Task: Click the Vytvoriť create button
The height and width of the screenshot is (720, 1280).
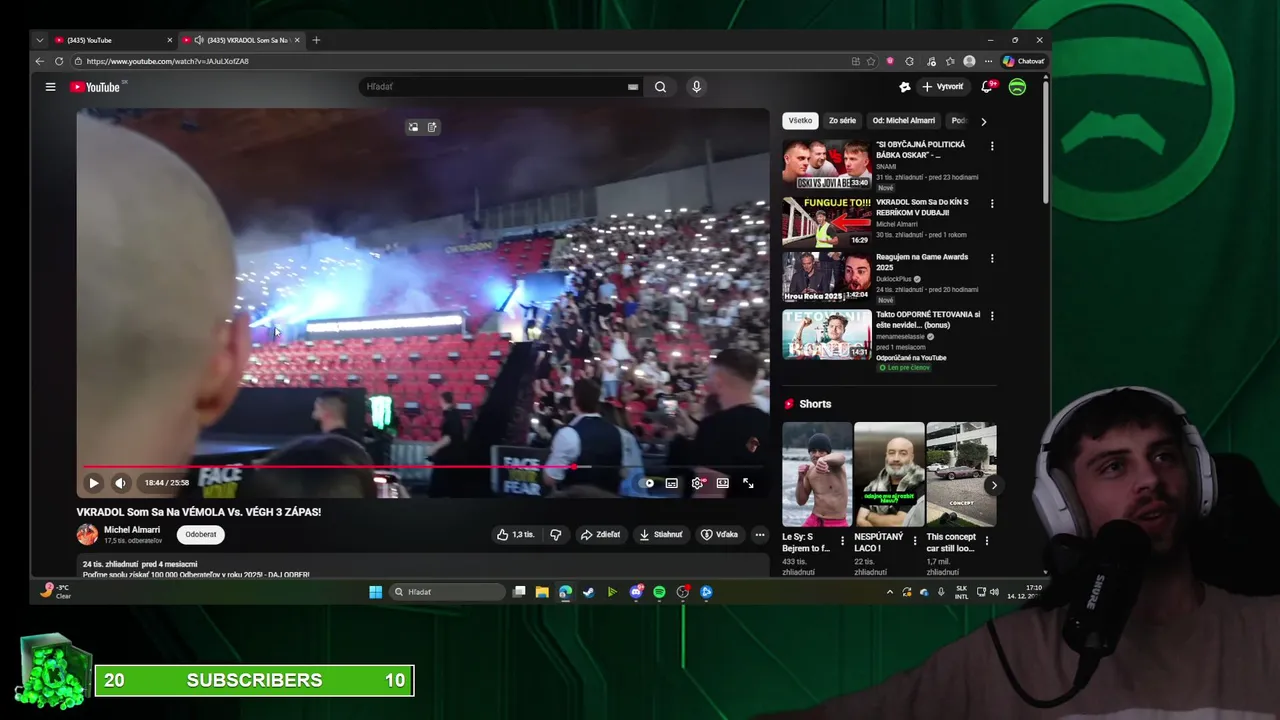Action: (x=942, y=87)
